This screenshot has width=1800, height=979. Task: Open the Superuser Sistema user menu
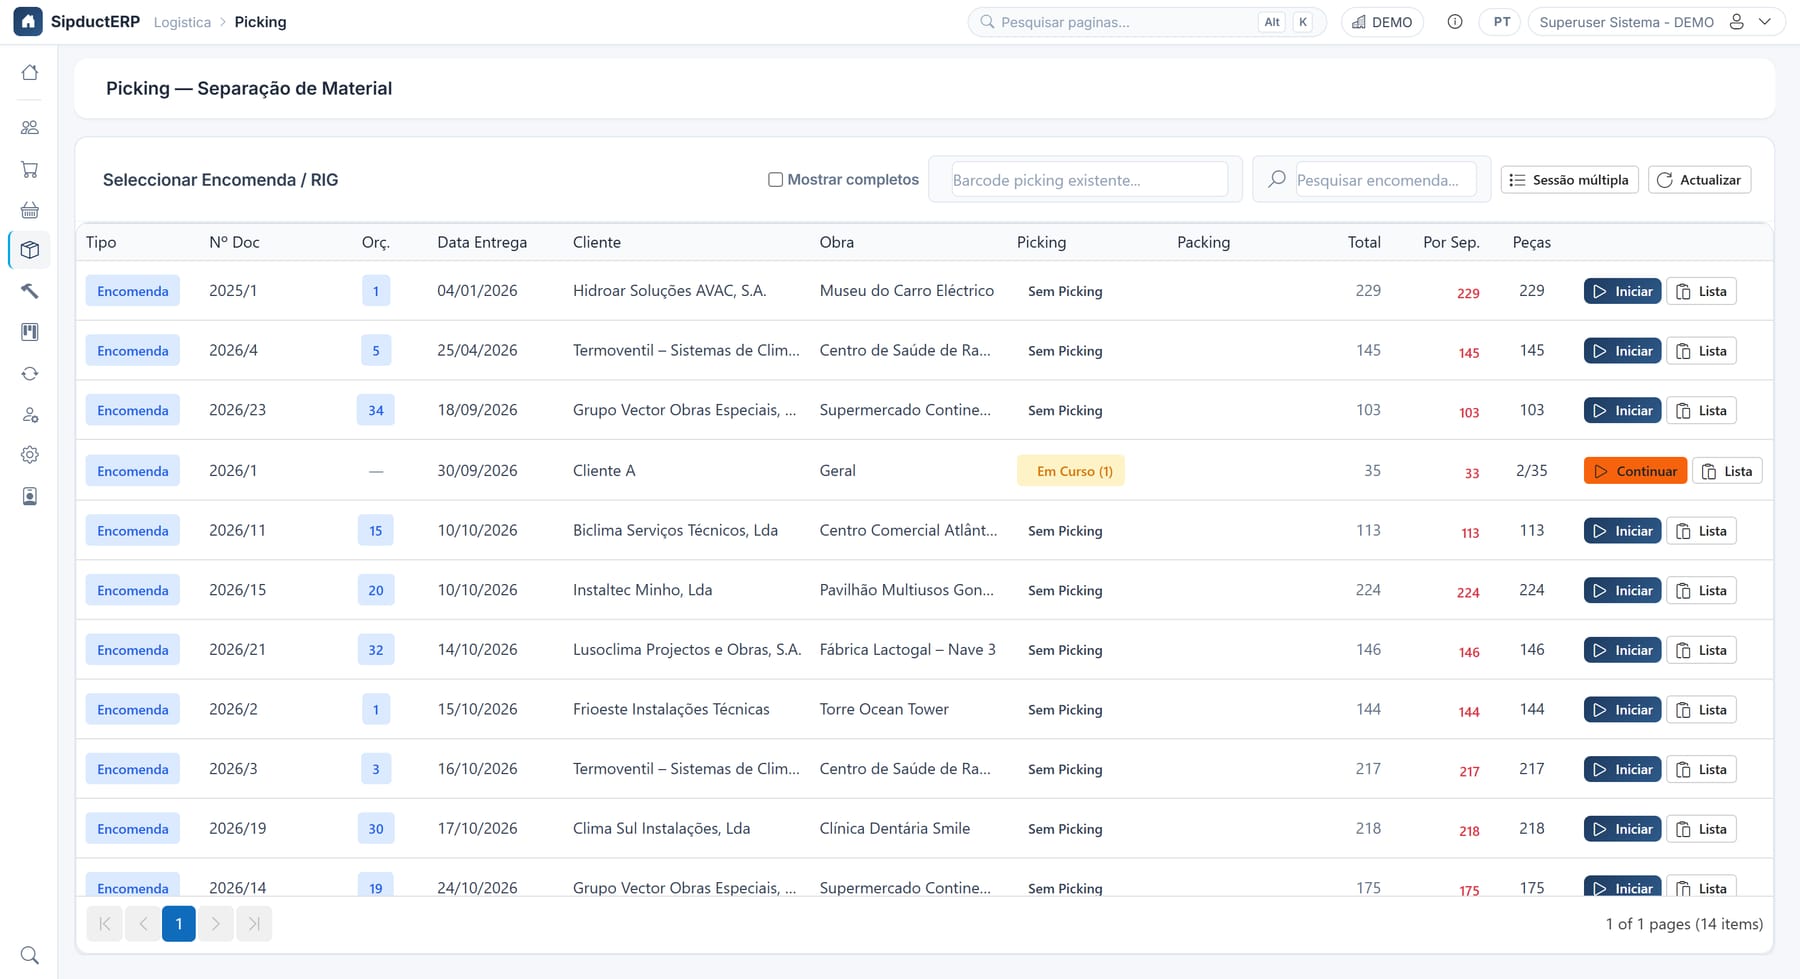click(1656, 22)
